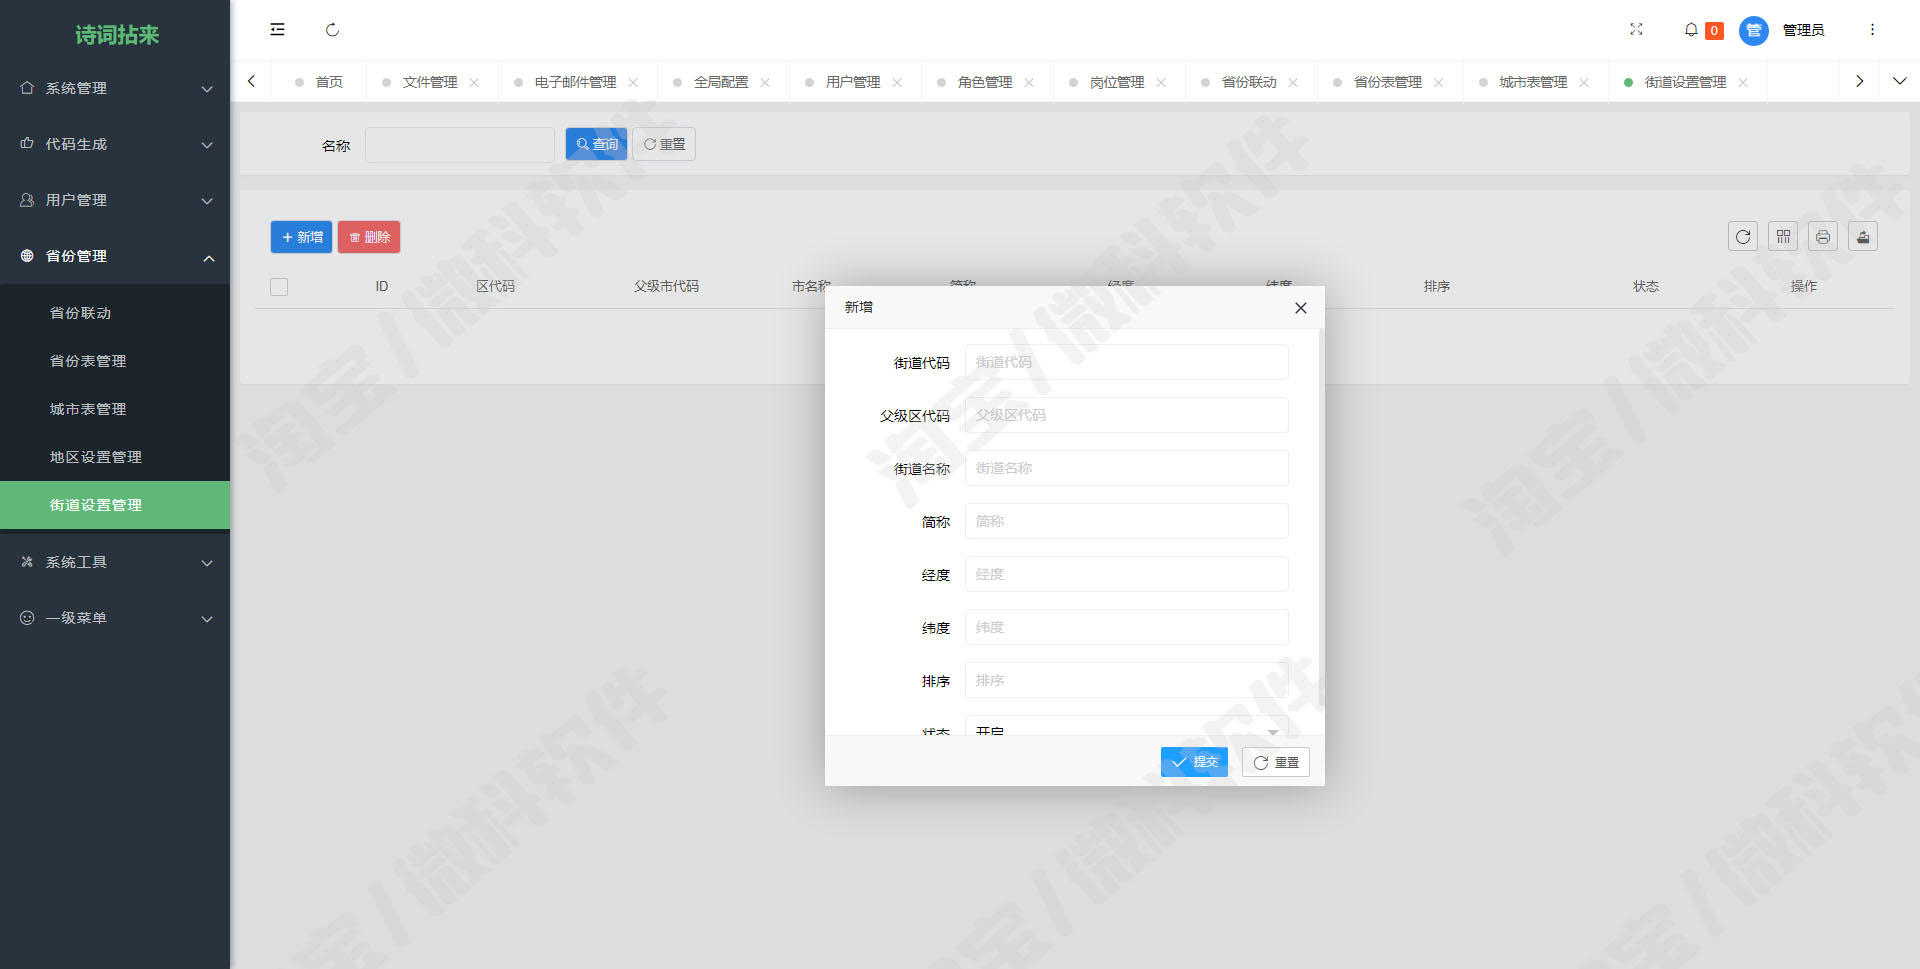This screenshot has height=969, width=1920.
Task: Click the red 删除 button
Action: 369,237
